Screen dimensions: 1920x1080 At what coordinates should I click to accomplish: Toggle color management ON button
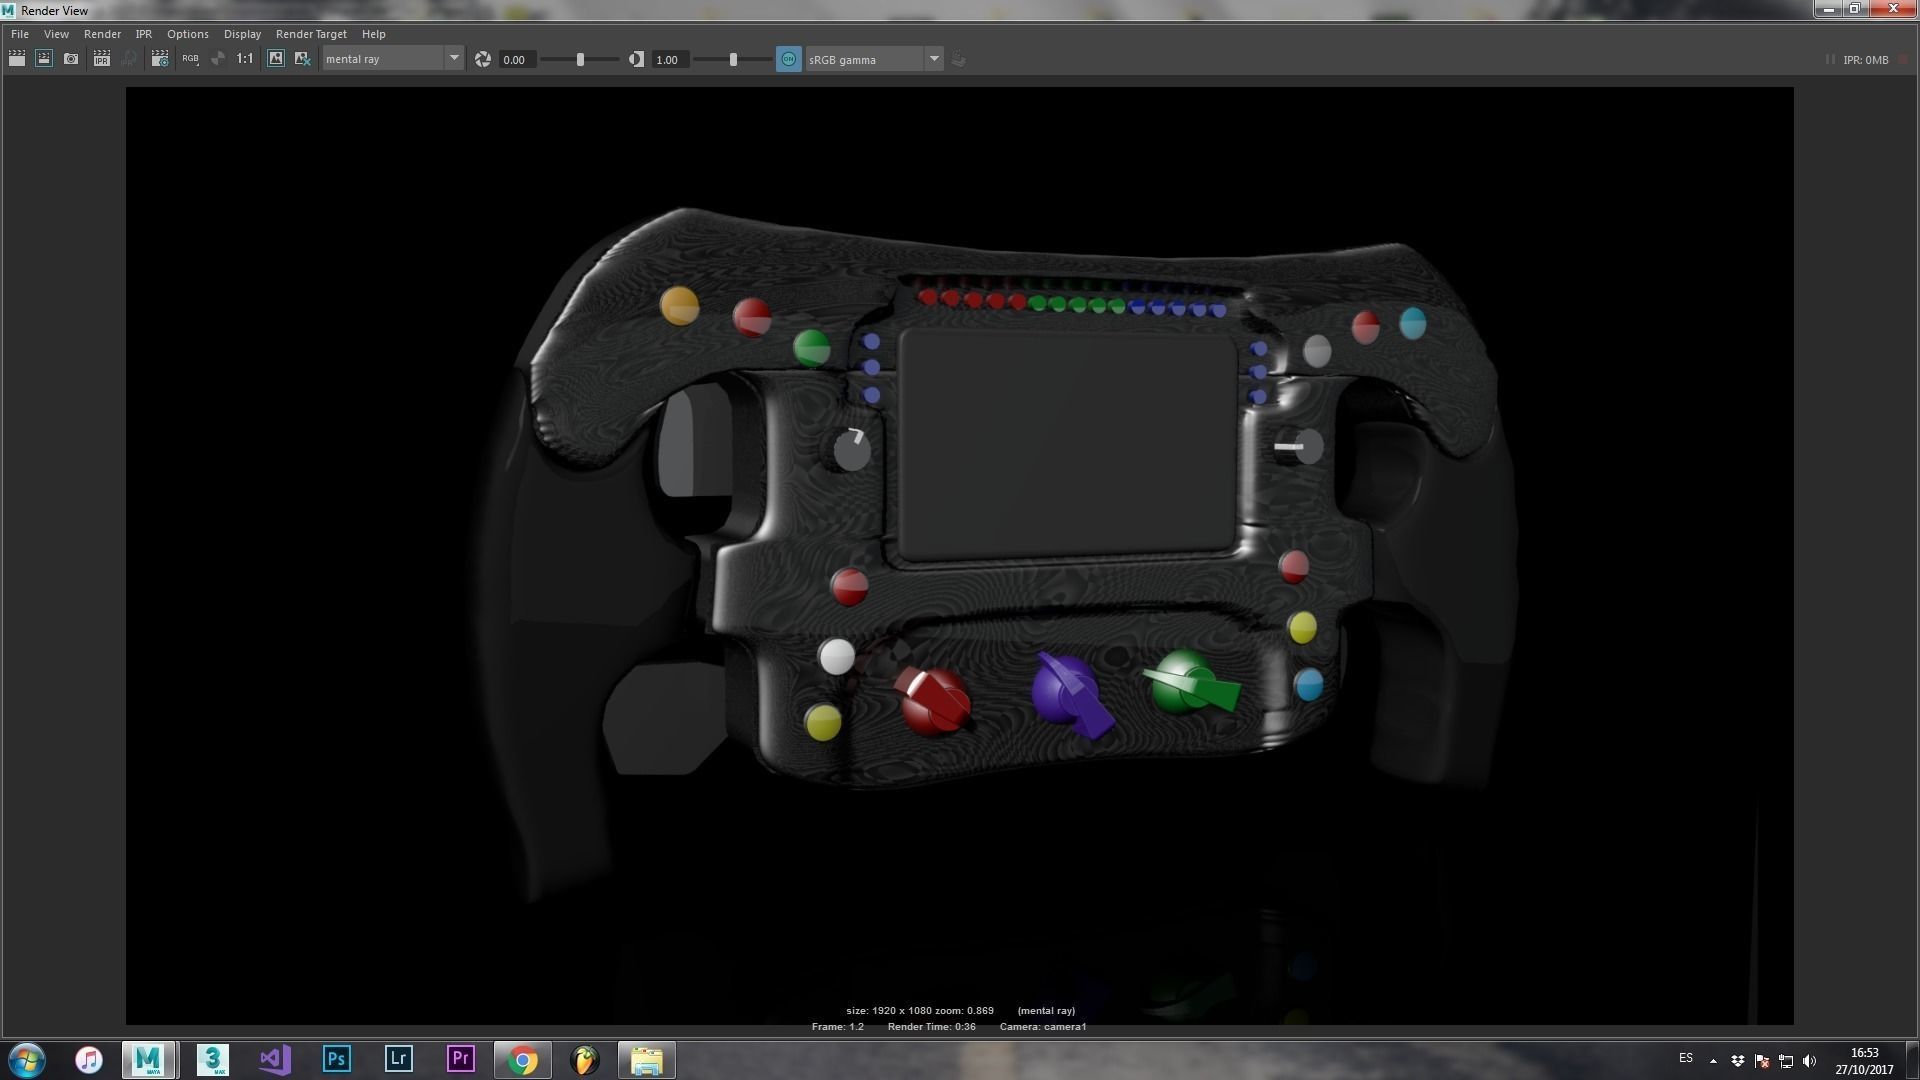click(x=788, y=59)
